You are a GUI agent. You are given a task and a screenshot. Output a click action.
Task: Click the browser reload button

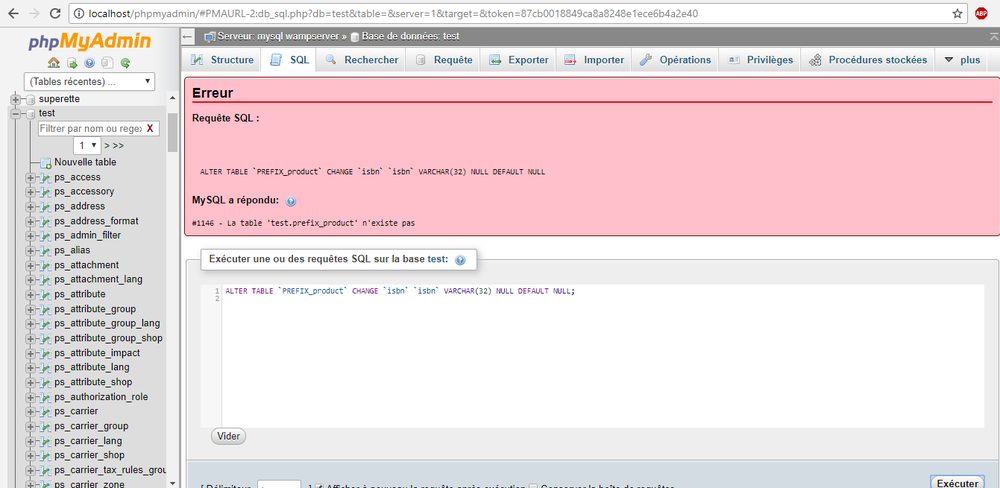coord(55,13)
